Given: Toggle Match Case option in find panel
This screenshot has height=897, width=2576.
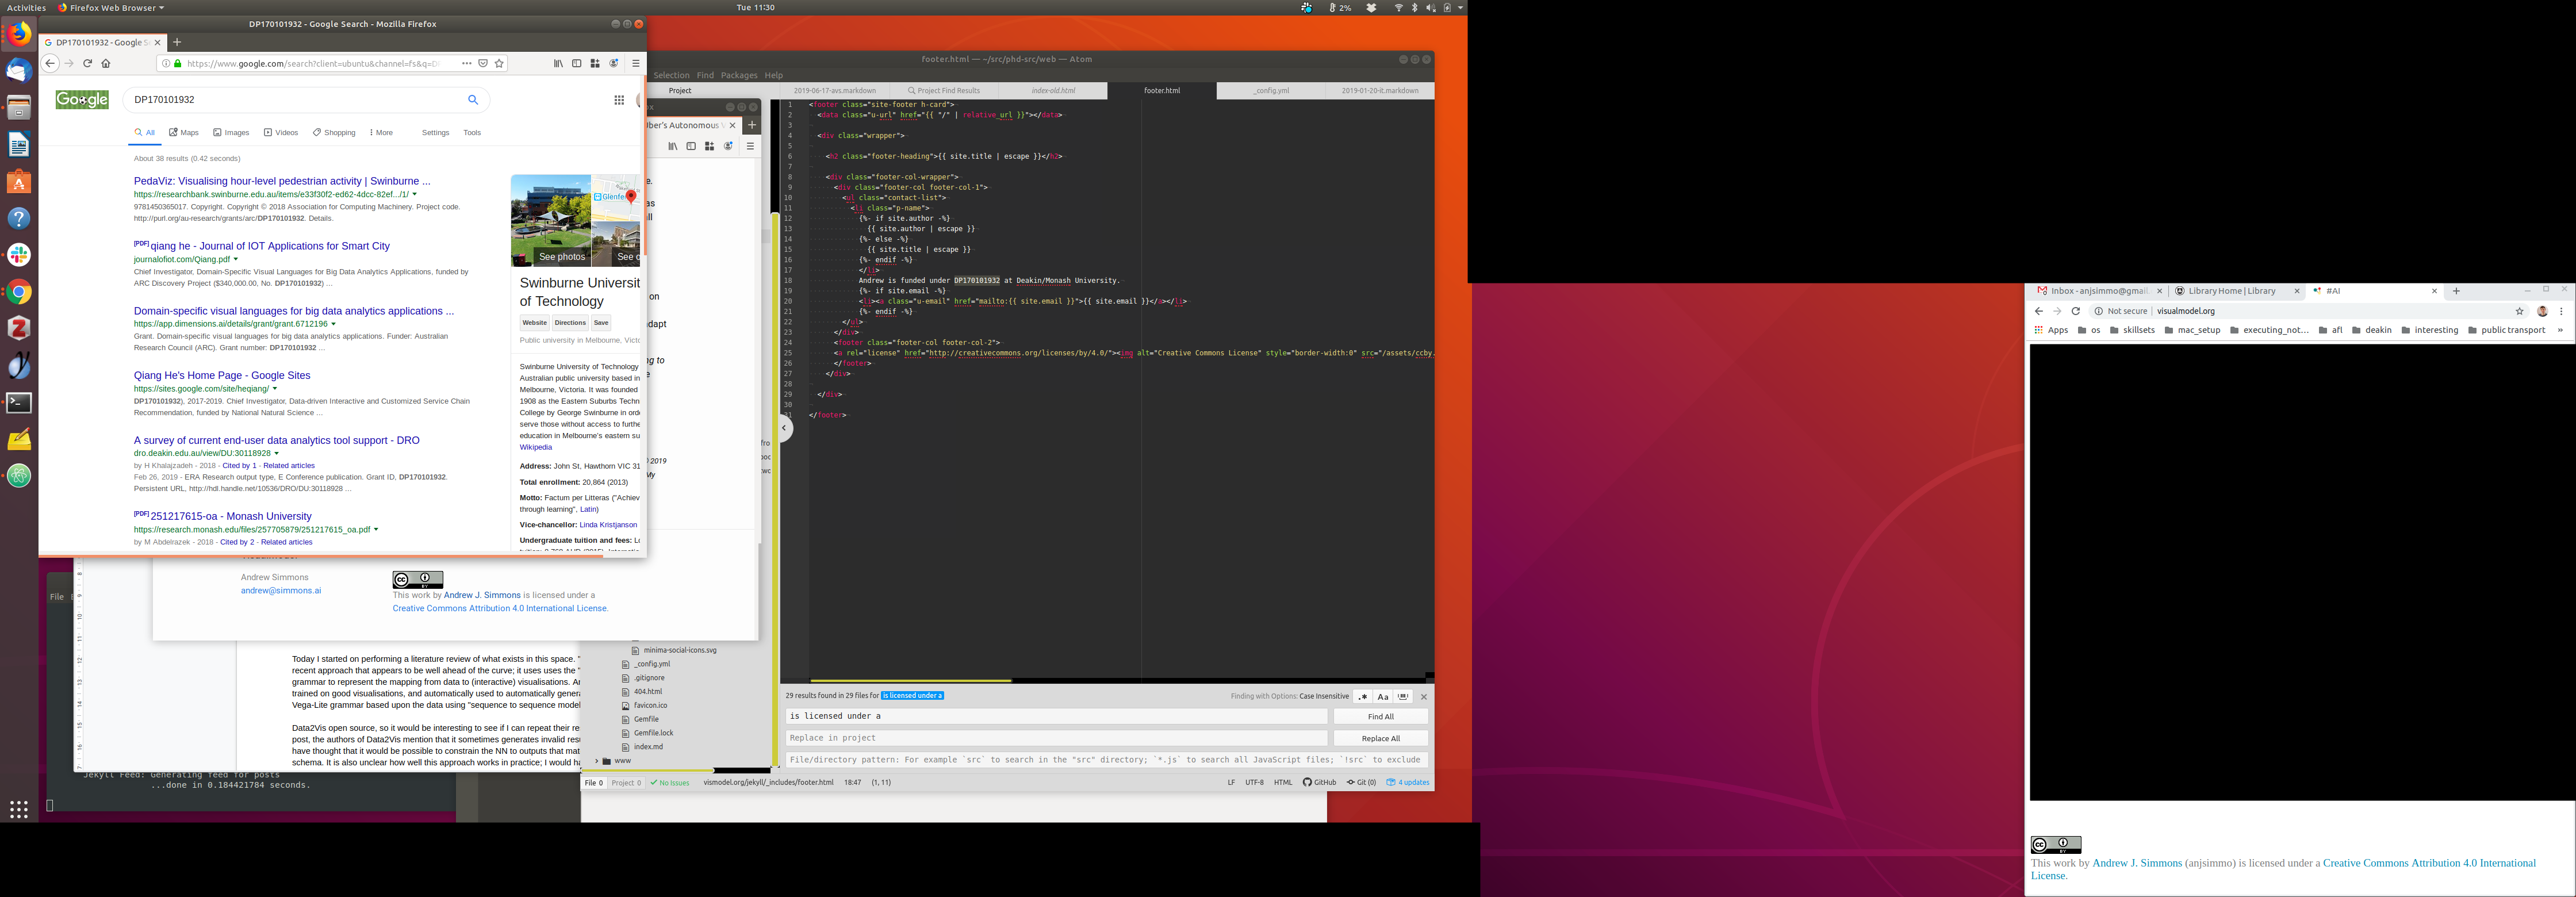Looking at the screenshot, I should click(1383, 697).
